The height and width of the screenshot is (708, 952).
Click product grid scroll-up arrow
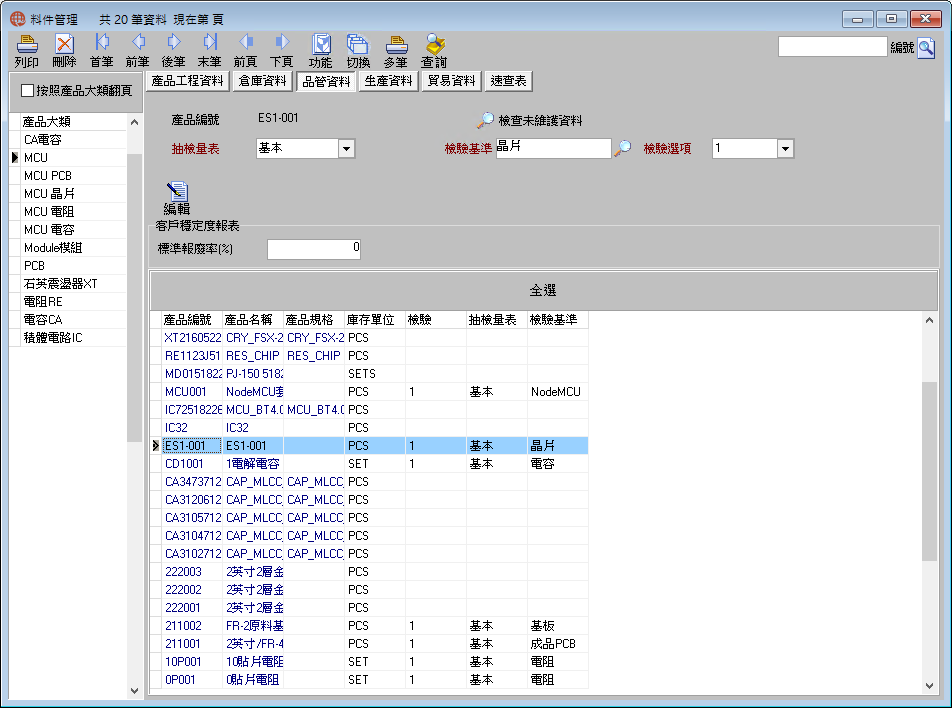click(x=929, y=320)
